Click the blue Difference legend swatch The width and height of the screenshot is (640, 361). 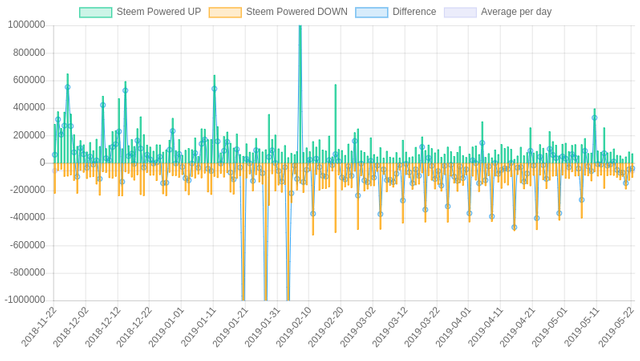[371, 12]
